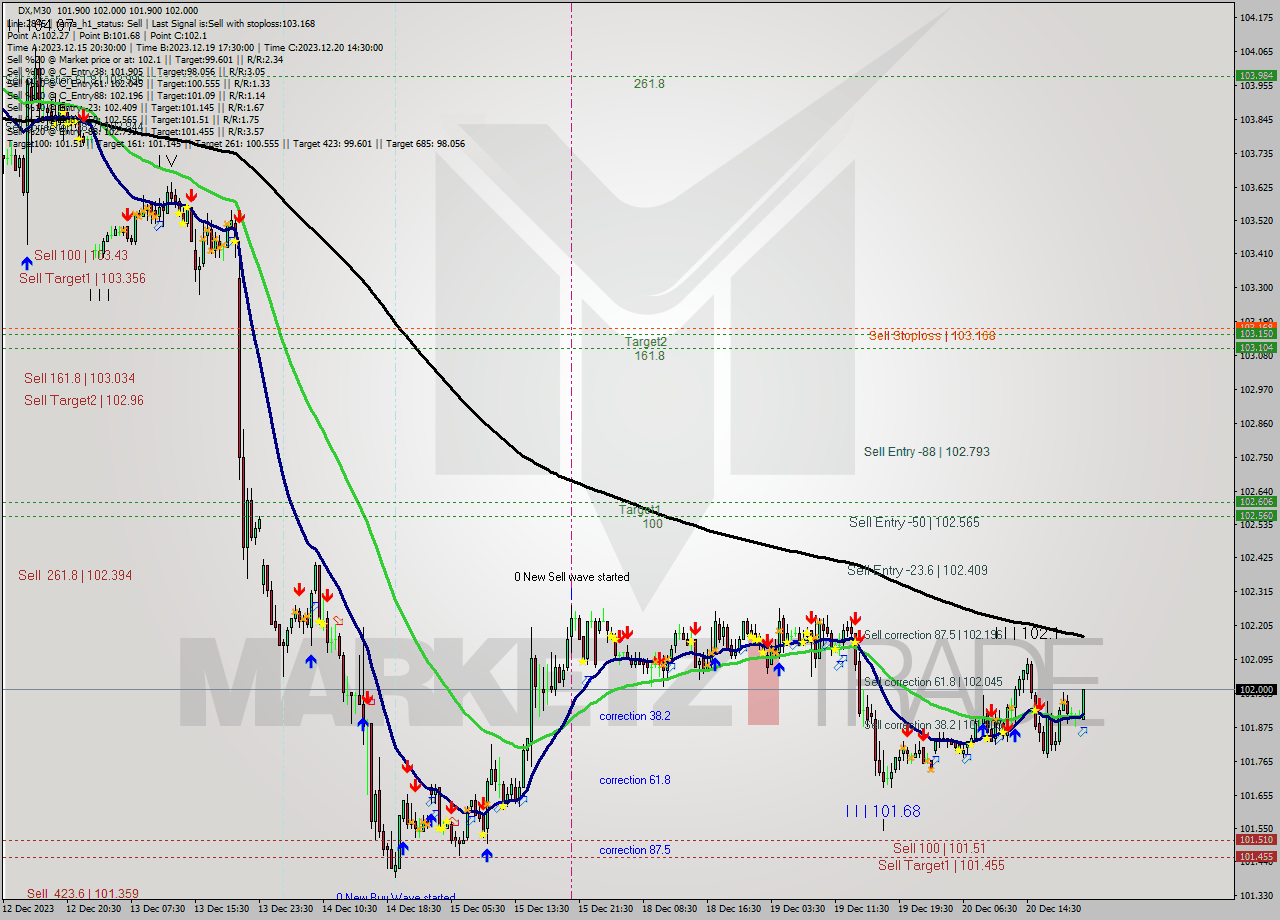Click the green 102.606 price tag
Image resolution: width=1280 pixels, height=920 pixels.
(x=1256, y=502)
